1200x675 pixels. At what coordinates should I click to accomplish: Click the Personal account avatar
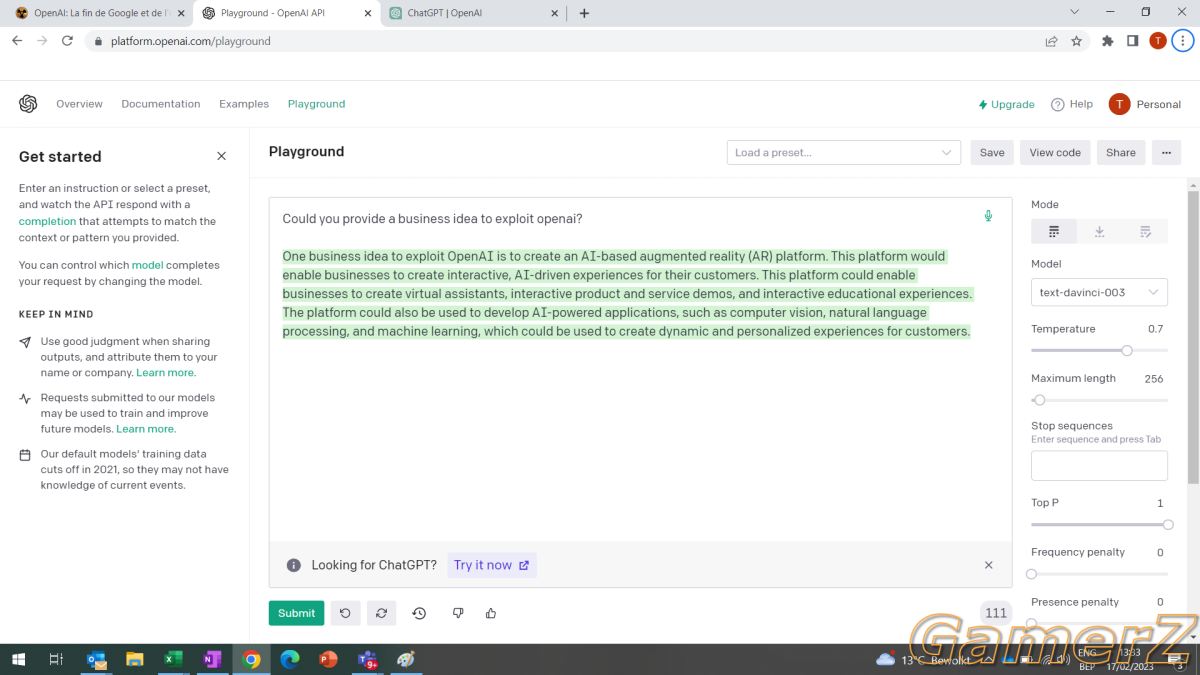tap(1120, 104)
